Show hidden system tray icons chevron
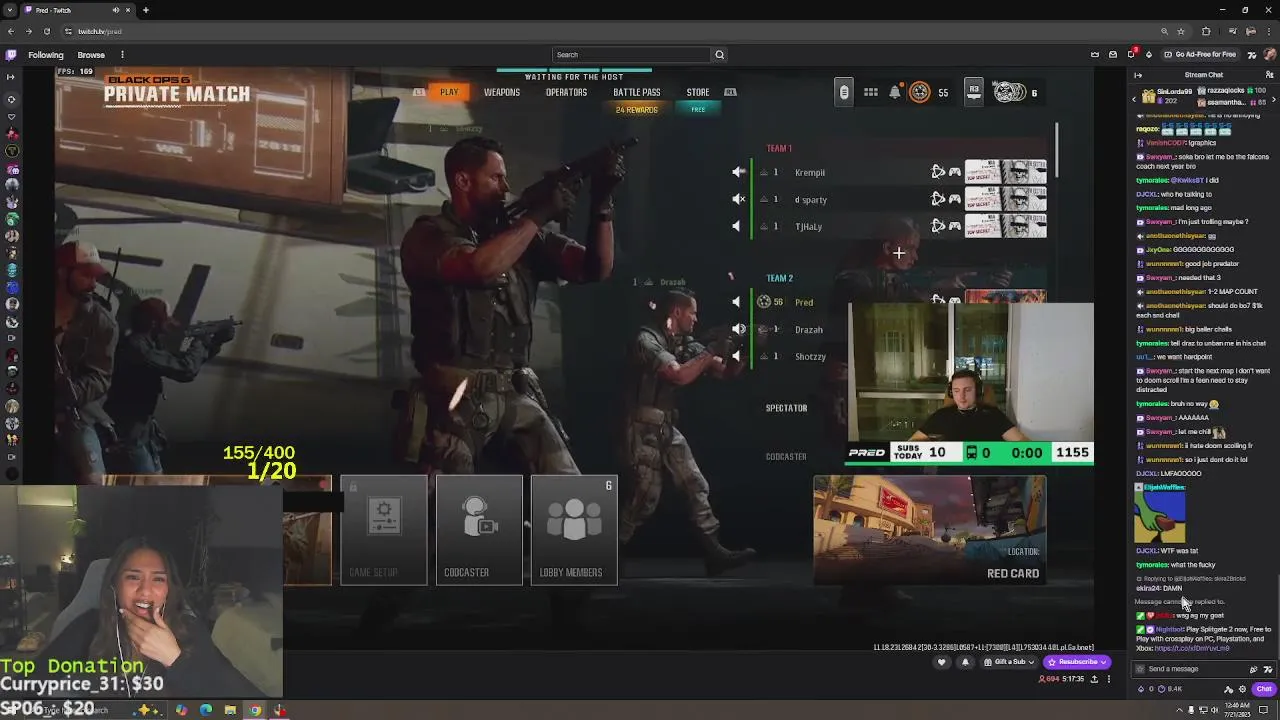This screenshot has width=1280, height=720. (1178, 710)
